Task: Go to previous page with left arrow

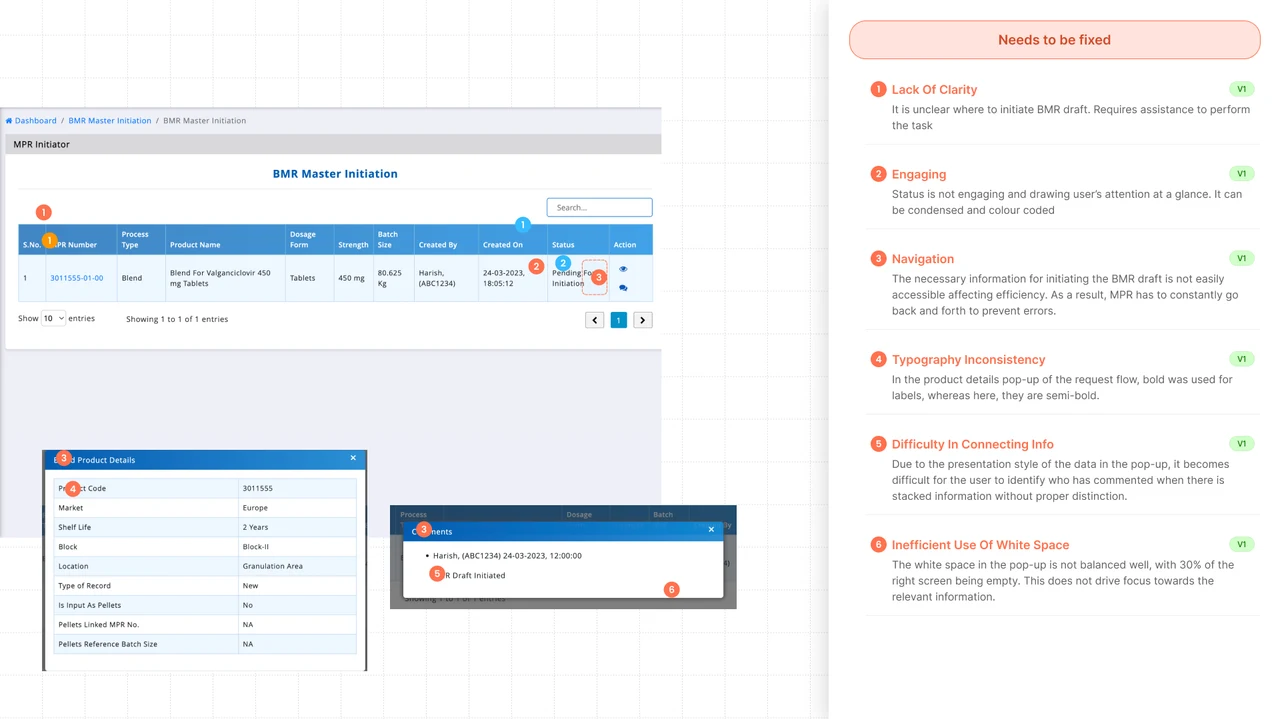Action: click(595, 320)
